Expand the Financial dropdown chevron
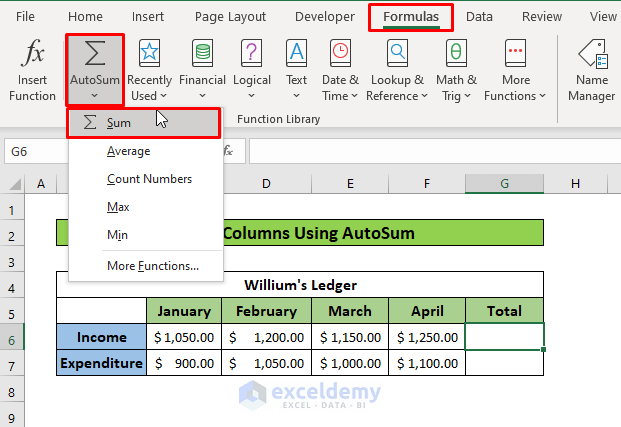This screenshot has width=621, height=427. [202, 96]
